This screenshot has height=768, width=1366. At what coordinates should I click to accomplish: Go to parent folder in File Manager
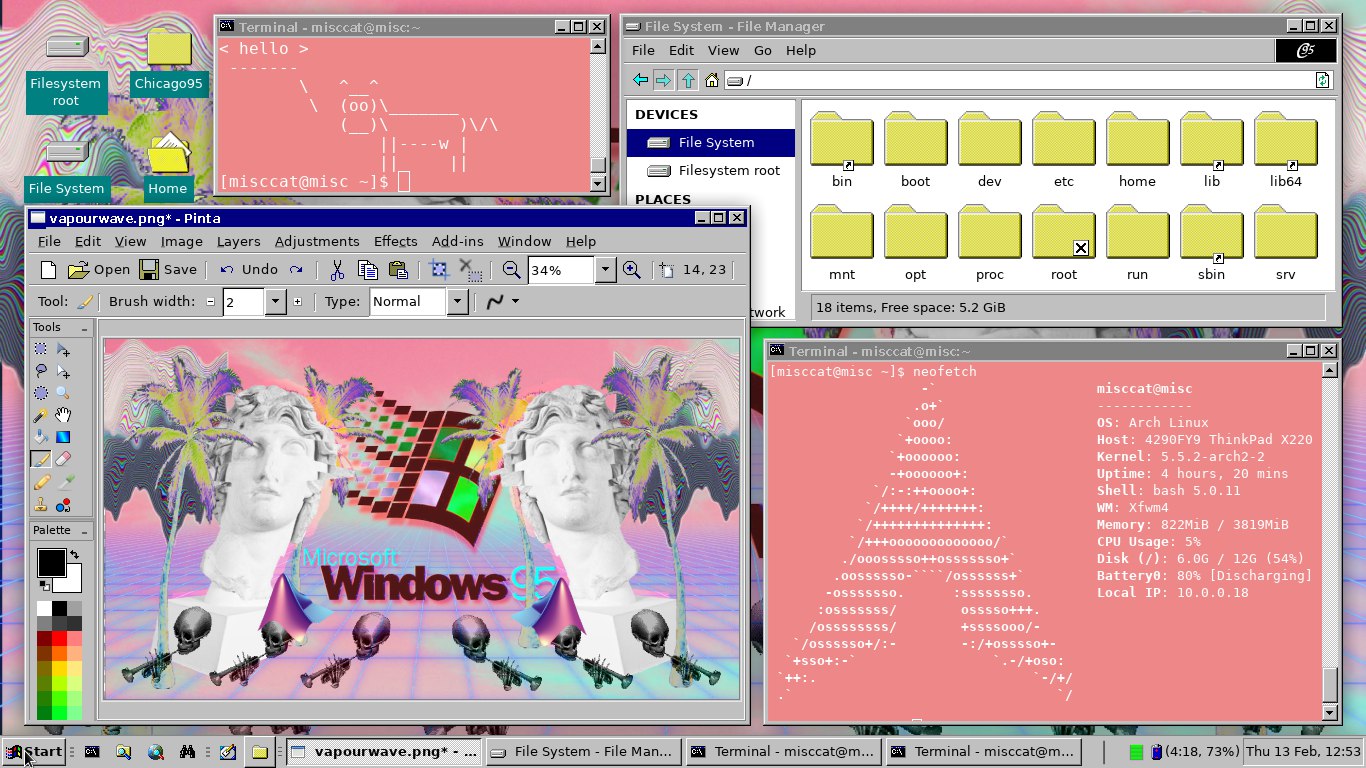[688, 80]
